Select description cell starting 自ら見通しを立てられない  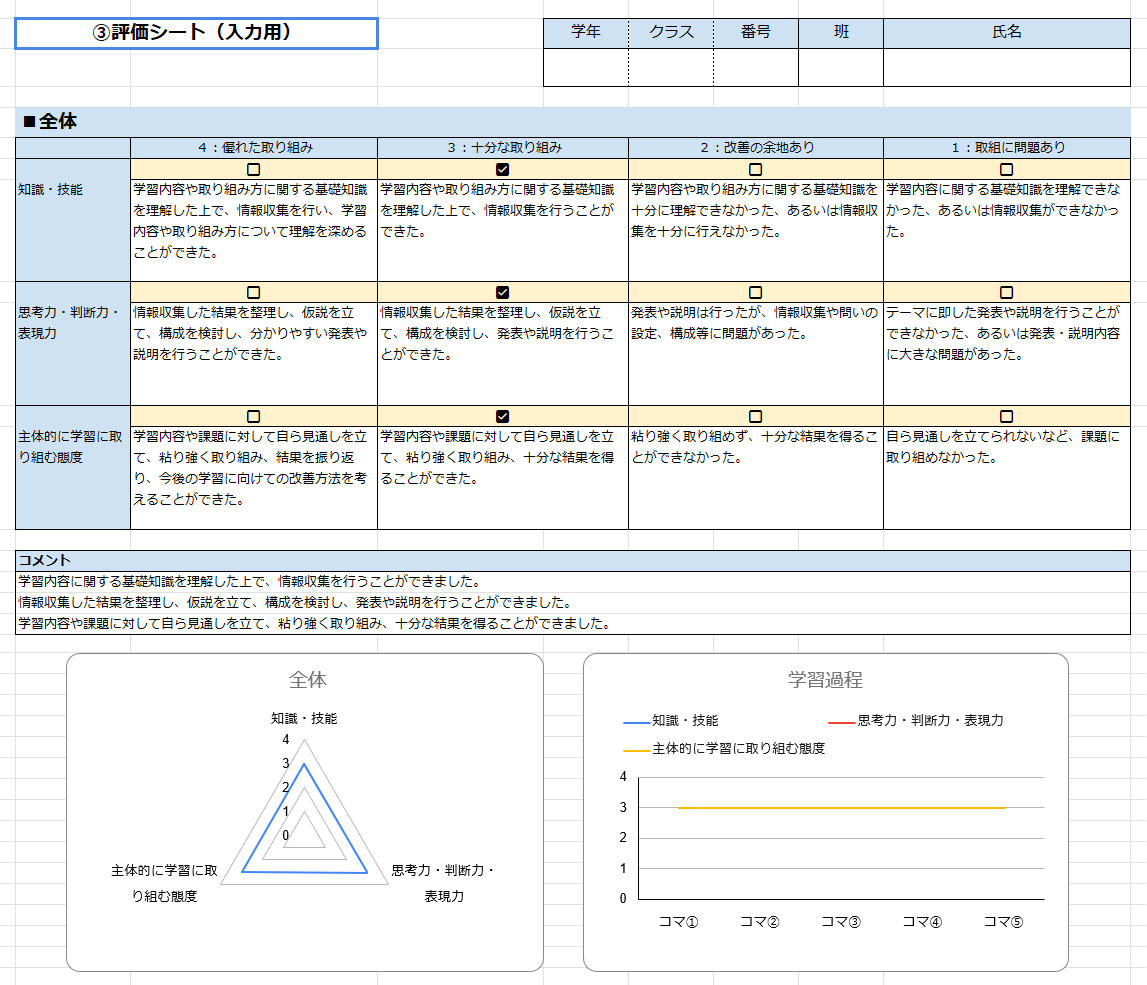pos(1007,478)
